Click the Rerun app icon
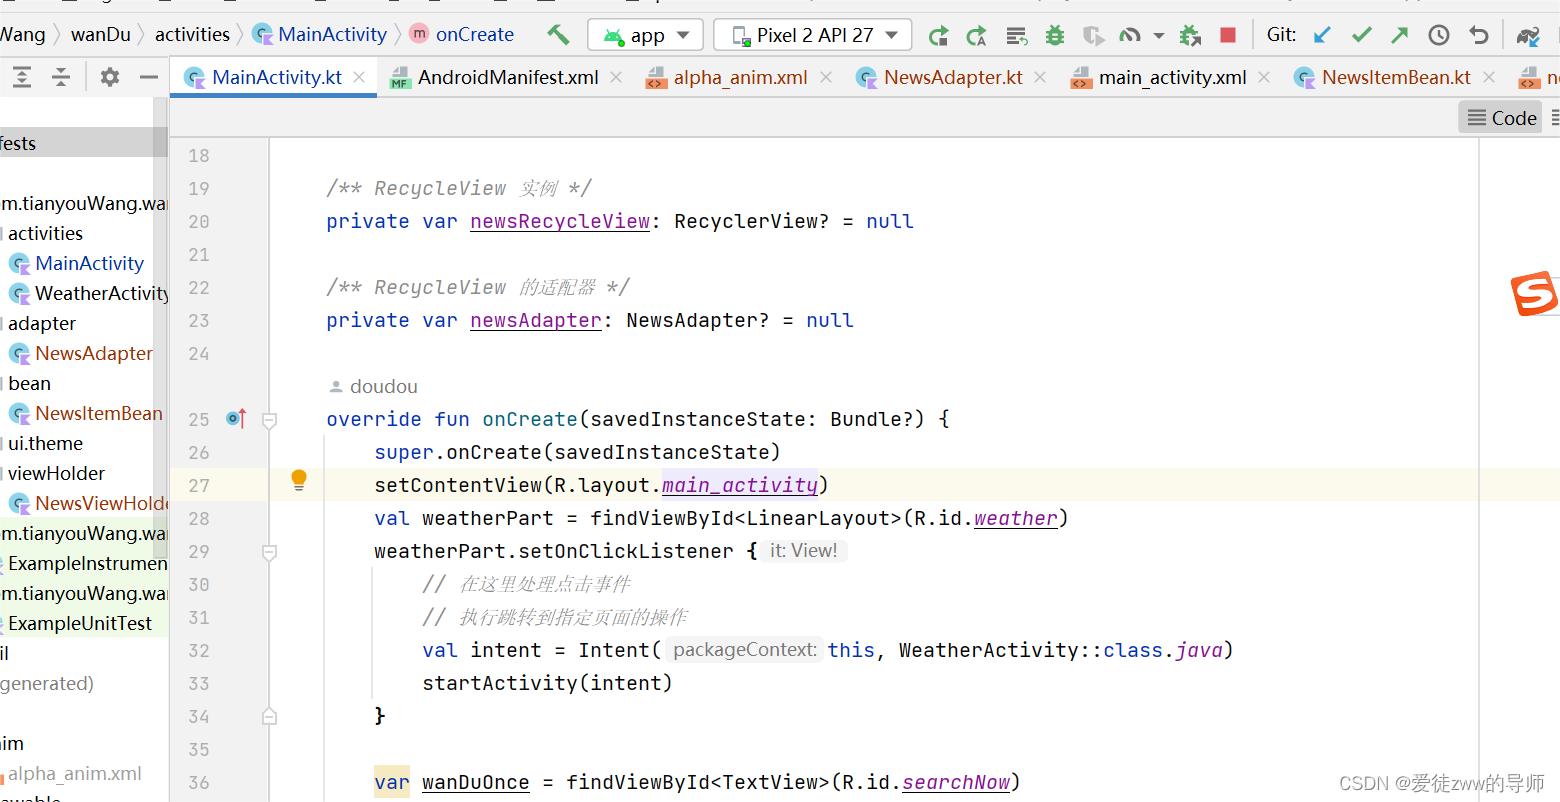This screenshot has width=1560, height=802. tap(938, 36)
